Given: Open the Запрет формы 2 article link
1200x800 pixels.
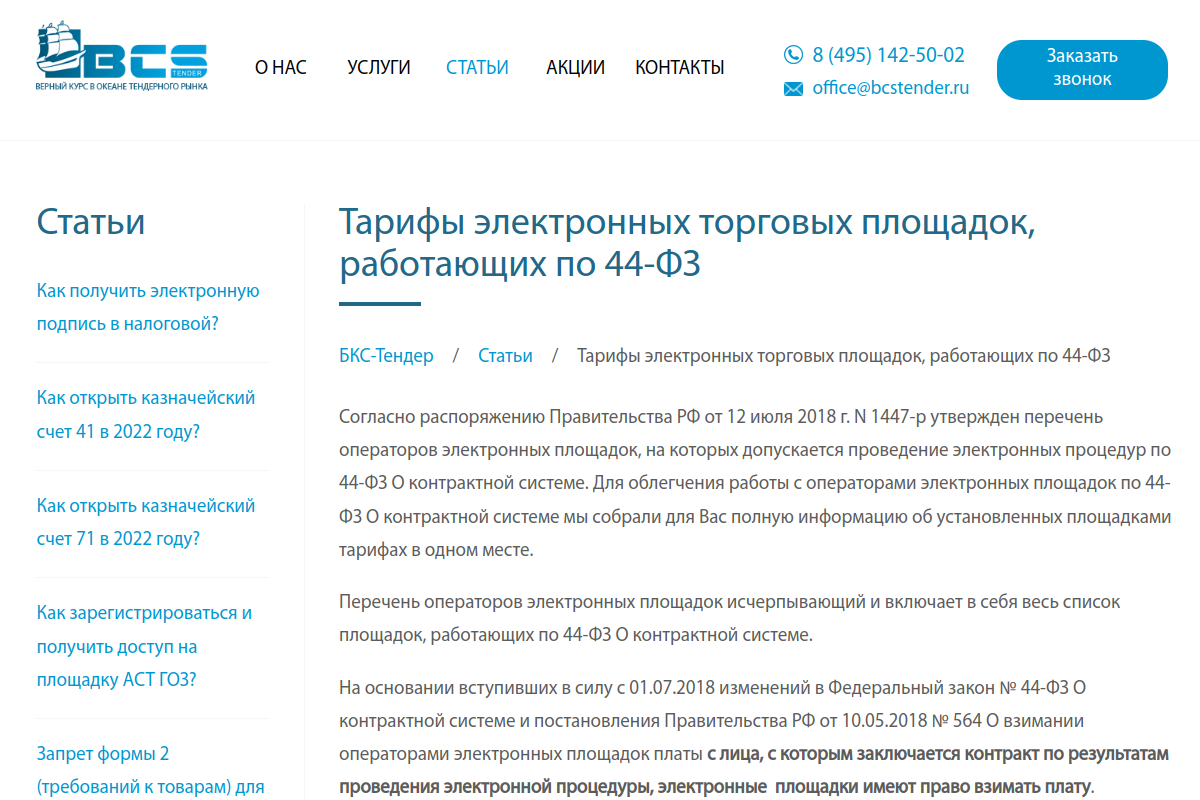Looking at the screenshot, I should (151, 770).
